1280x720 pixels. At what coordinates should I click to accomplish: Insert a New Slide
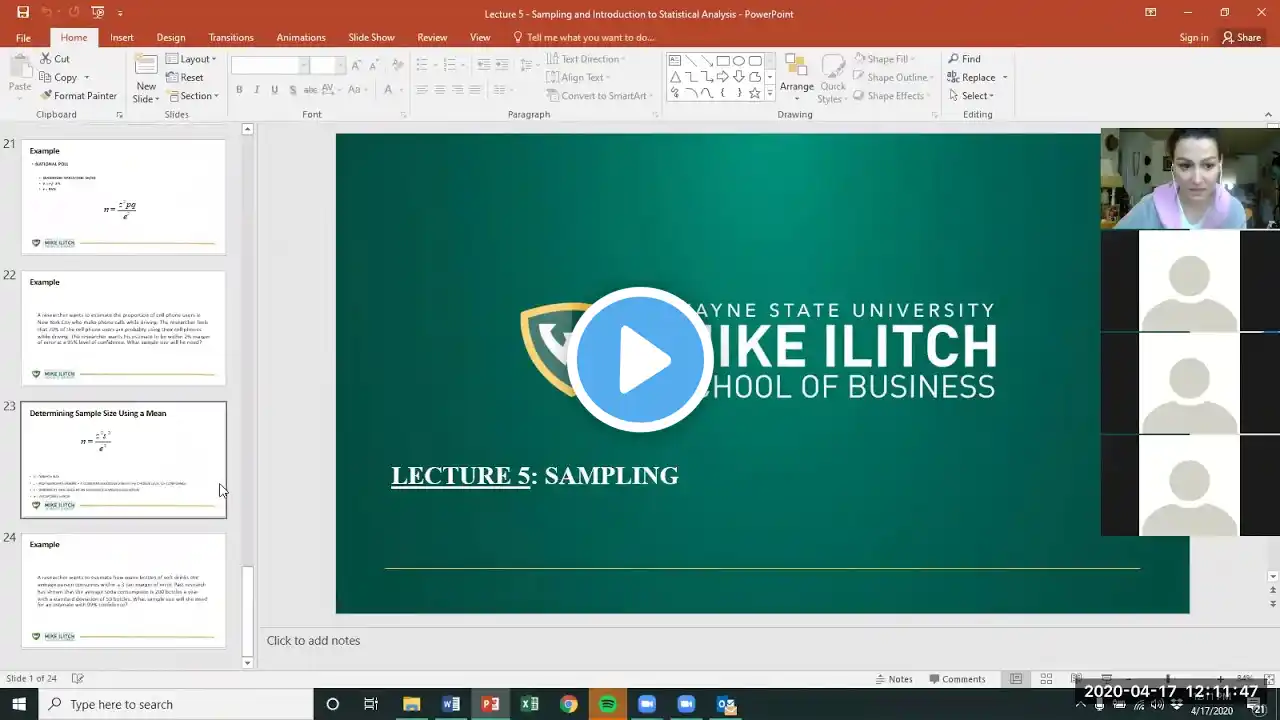pos(146,77)
